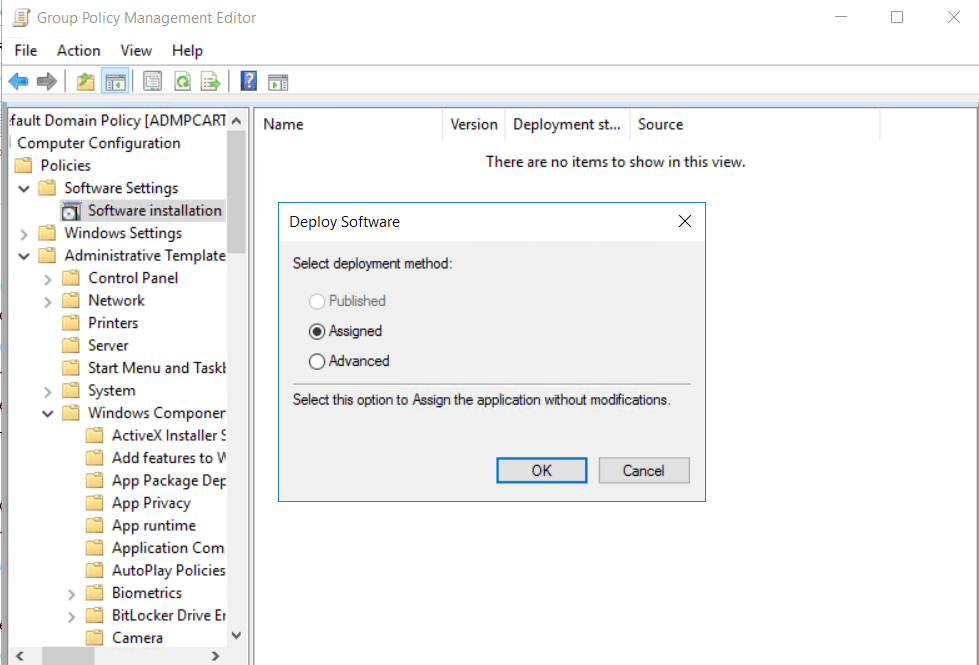The height and width of the screenshot is (665, 979).
Task: Select the Published radio button
Action: [317, 300]
